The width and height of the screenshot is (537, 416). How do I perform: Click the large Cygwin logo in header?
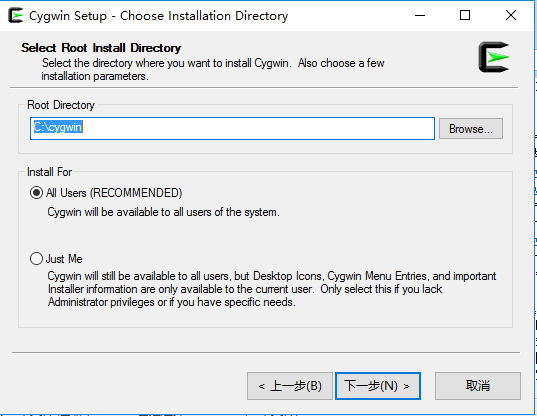point(494,57)
